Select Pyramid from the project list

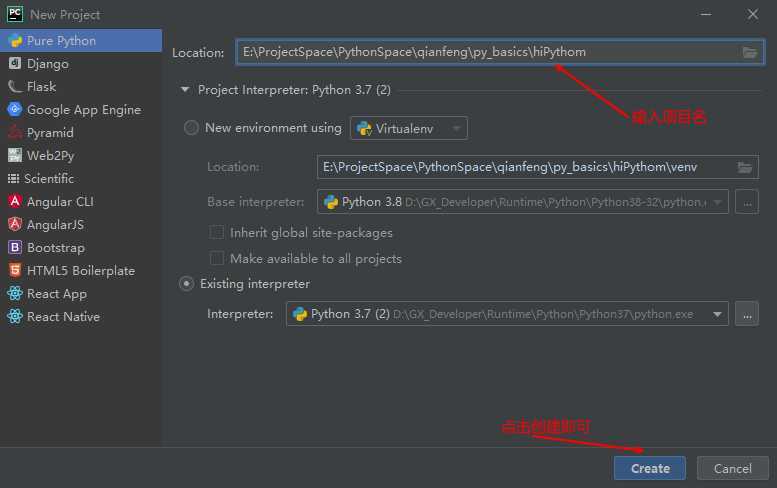81,132
